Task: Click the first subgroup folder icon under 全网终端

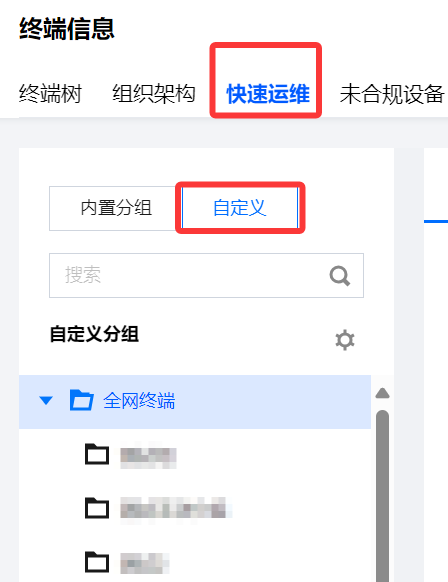Action: tap(97, 454)
